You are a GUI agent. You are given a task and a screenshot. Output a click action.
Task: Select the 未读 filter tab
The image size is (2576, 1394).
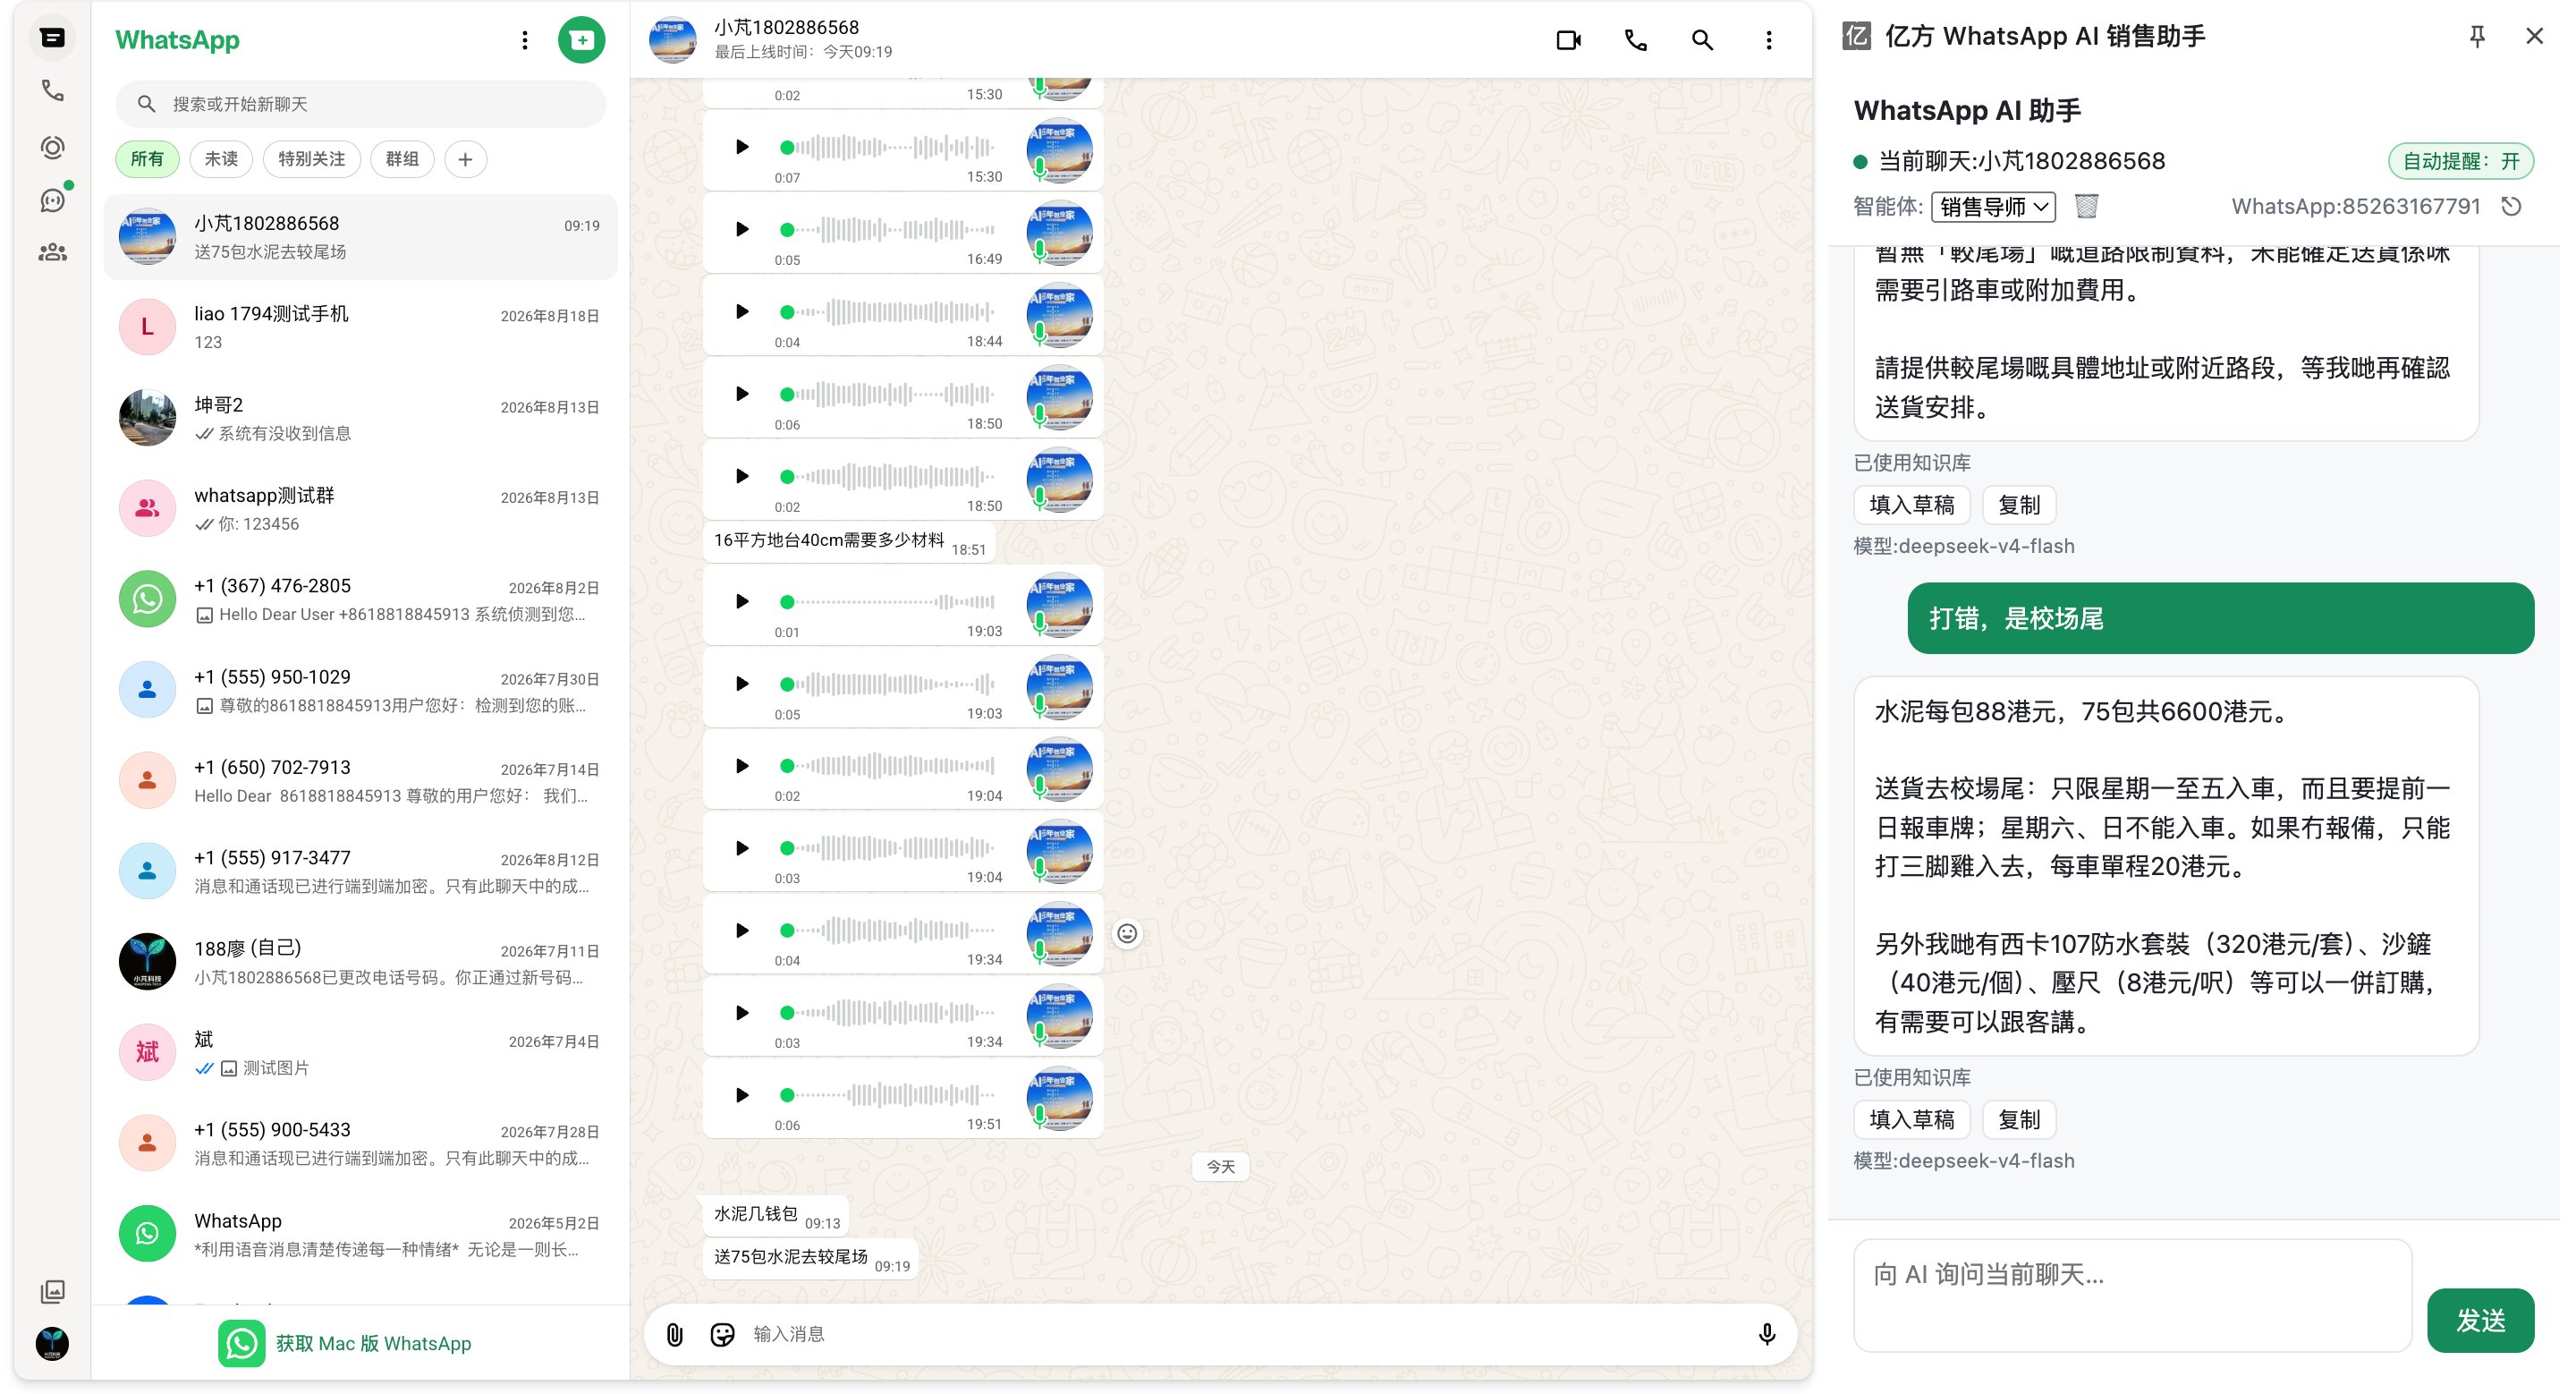tap(221, 159)
